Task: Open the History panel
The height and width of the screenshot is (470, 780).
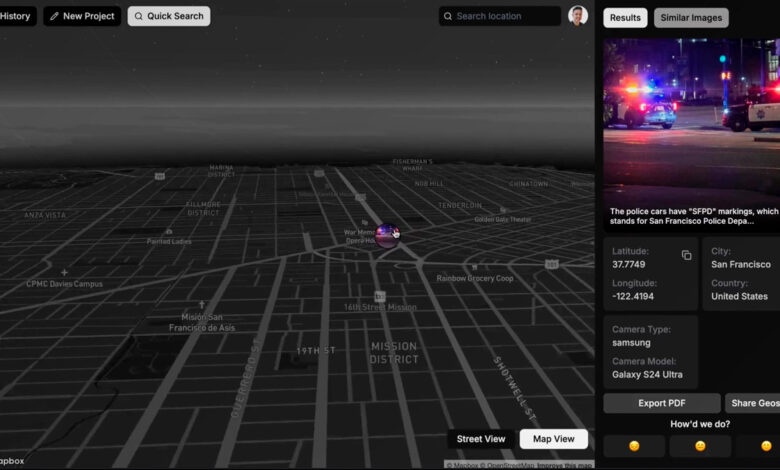Action: pyautogui.click(x=16, y=16)
